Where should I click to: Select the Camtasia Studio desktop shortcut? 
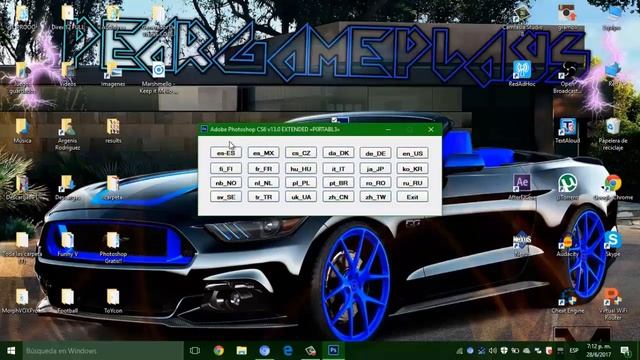(x=522, y=18)
